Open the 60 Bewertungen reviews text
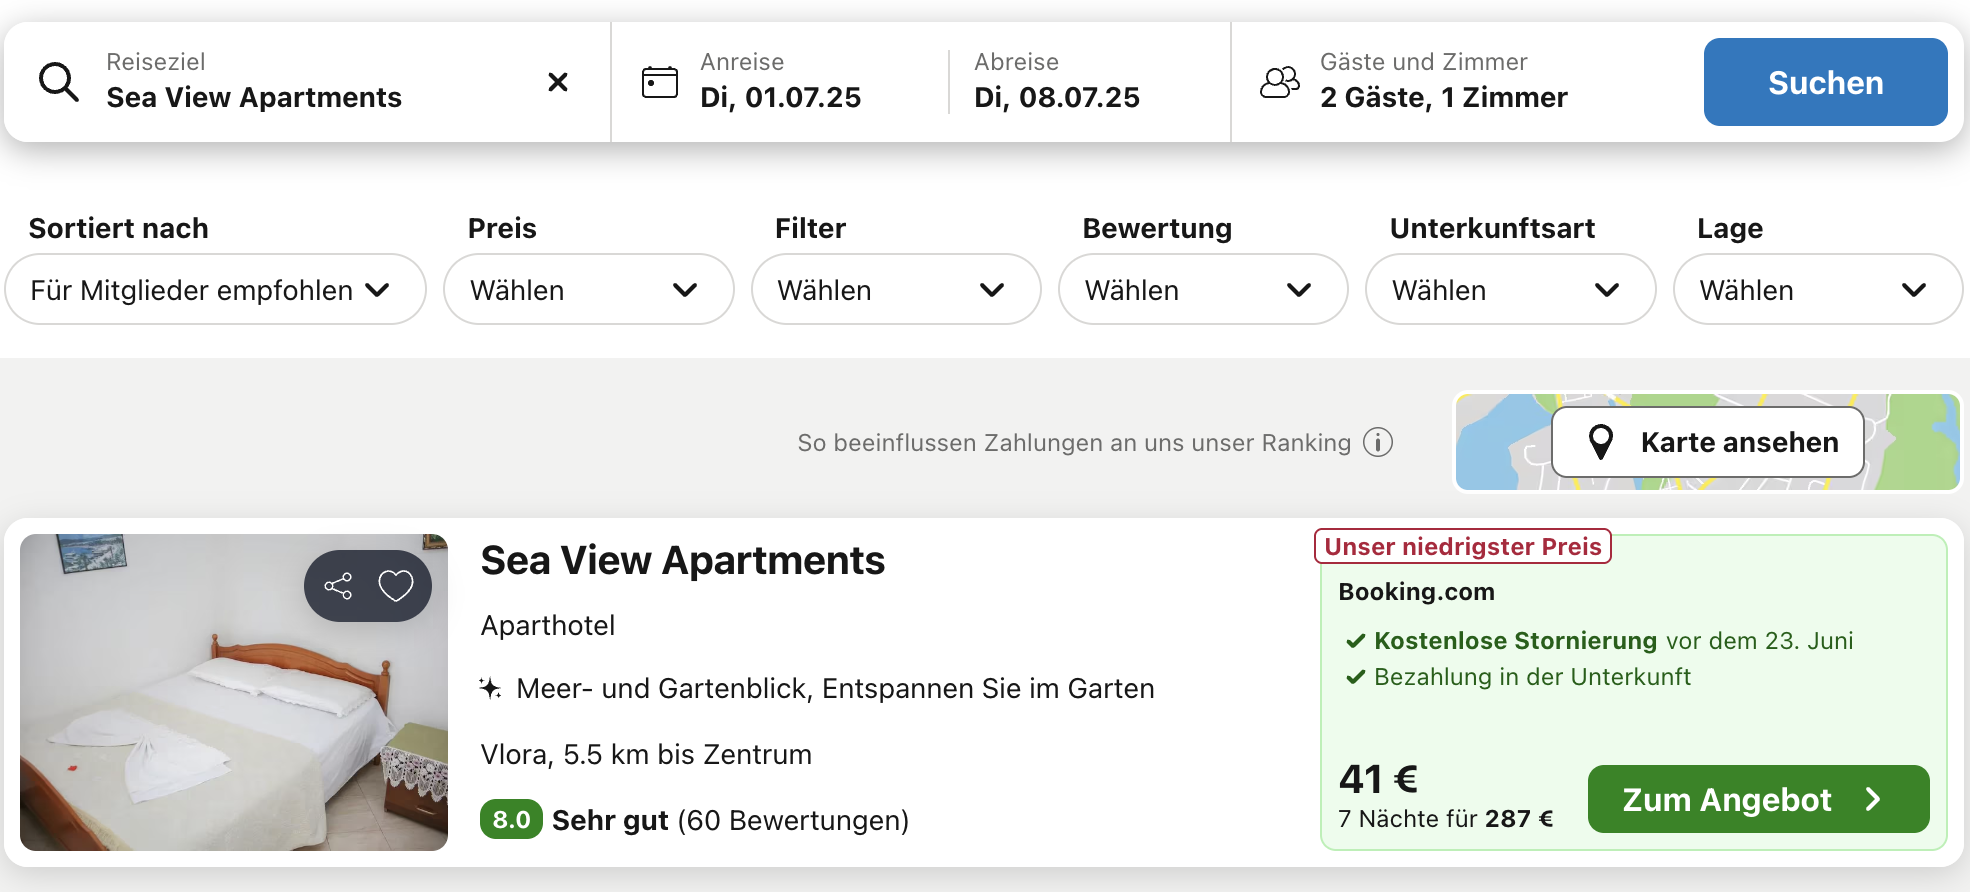The image size is (1970, 892). [794, 820]
